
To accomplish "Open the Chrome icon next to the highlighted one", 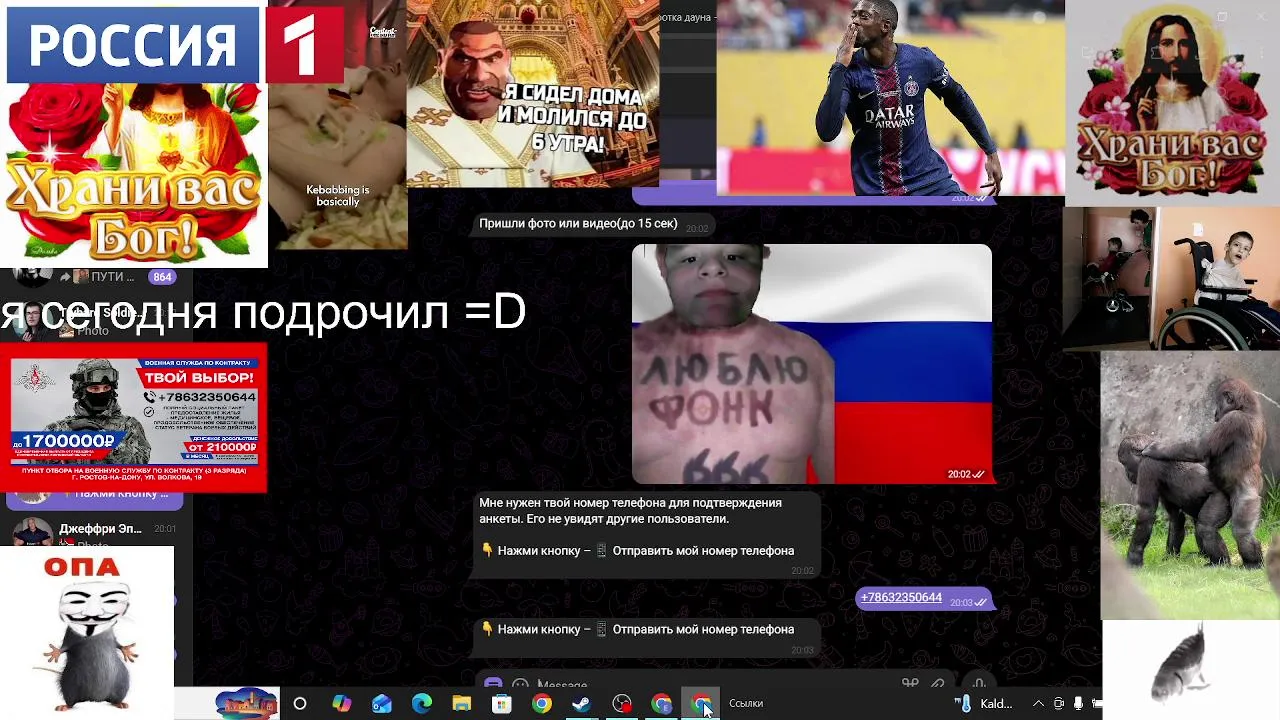I will (x=661, y=704).
